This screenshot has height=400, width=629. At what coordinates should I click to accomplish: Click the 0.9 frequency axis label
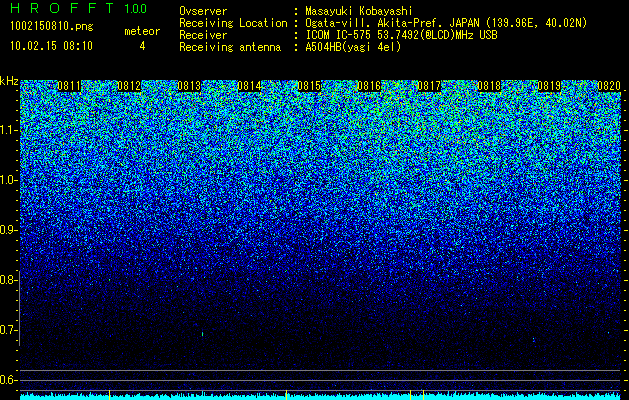click(9, 230)
